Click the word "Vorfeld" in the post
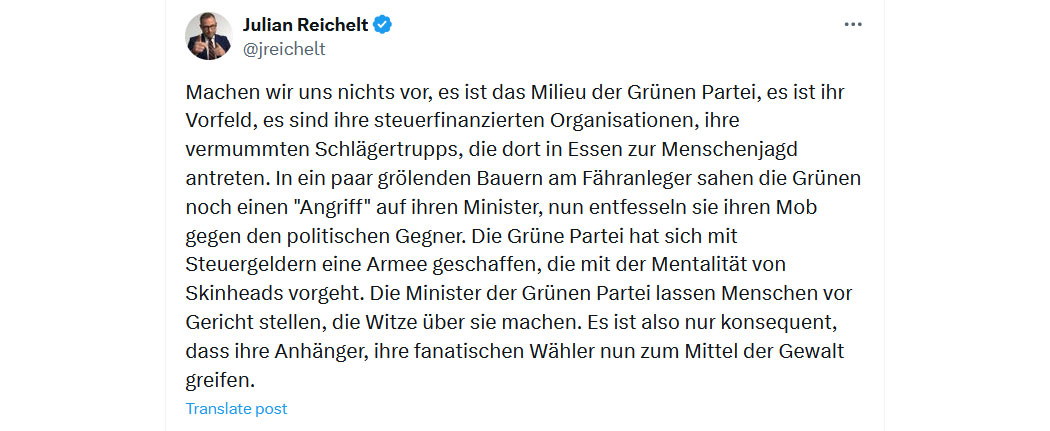This screenshot has height=431, width=1050. [x=216, y=120]
